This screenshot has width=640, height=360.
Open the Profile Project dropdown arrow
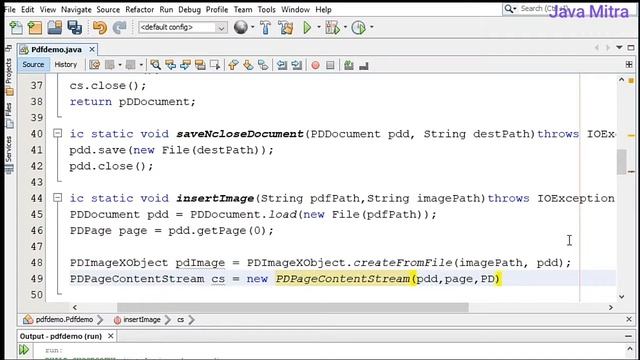(x=372, y=27)
